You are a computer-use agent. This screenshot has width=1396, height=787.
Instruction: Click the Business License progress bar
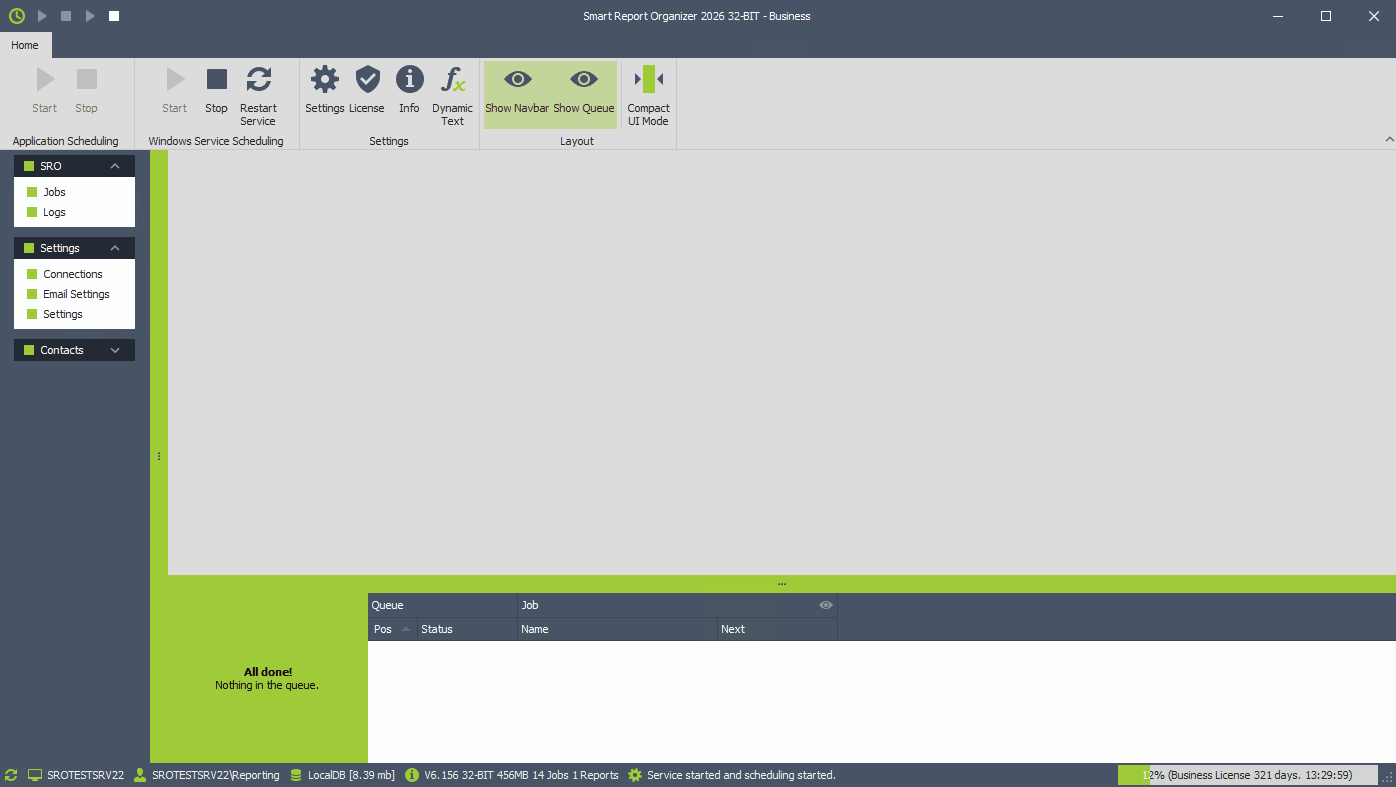click(1247, 775)
